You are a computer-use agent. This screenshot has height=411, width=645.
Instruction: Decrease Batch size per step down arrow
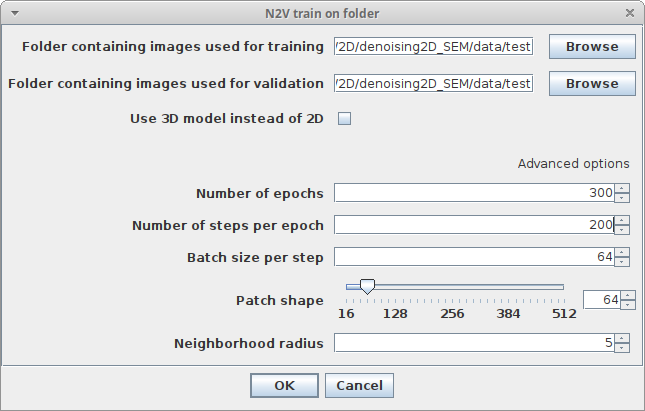pyautogui.click(x=622, y=262)
